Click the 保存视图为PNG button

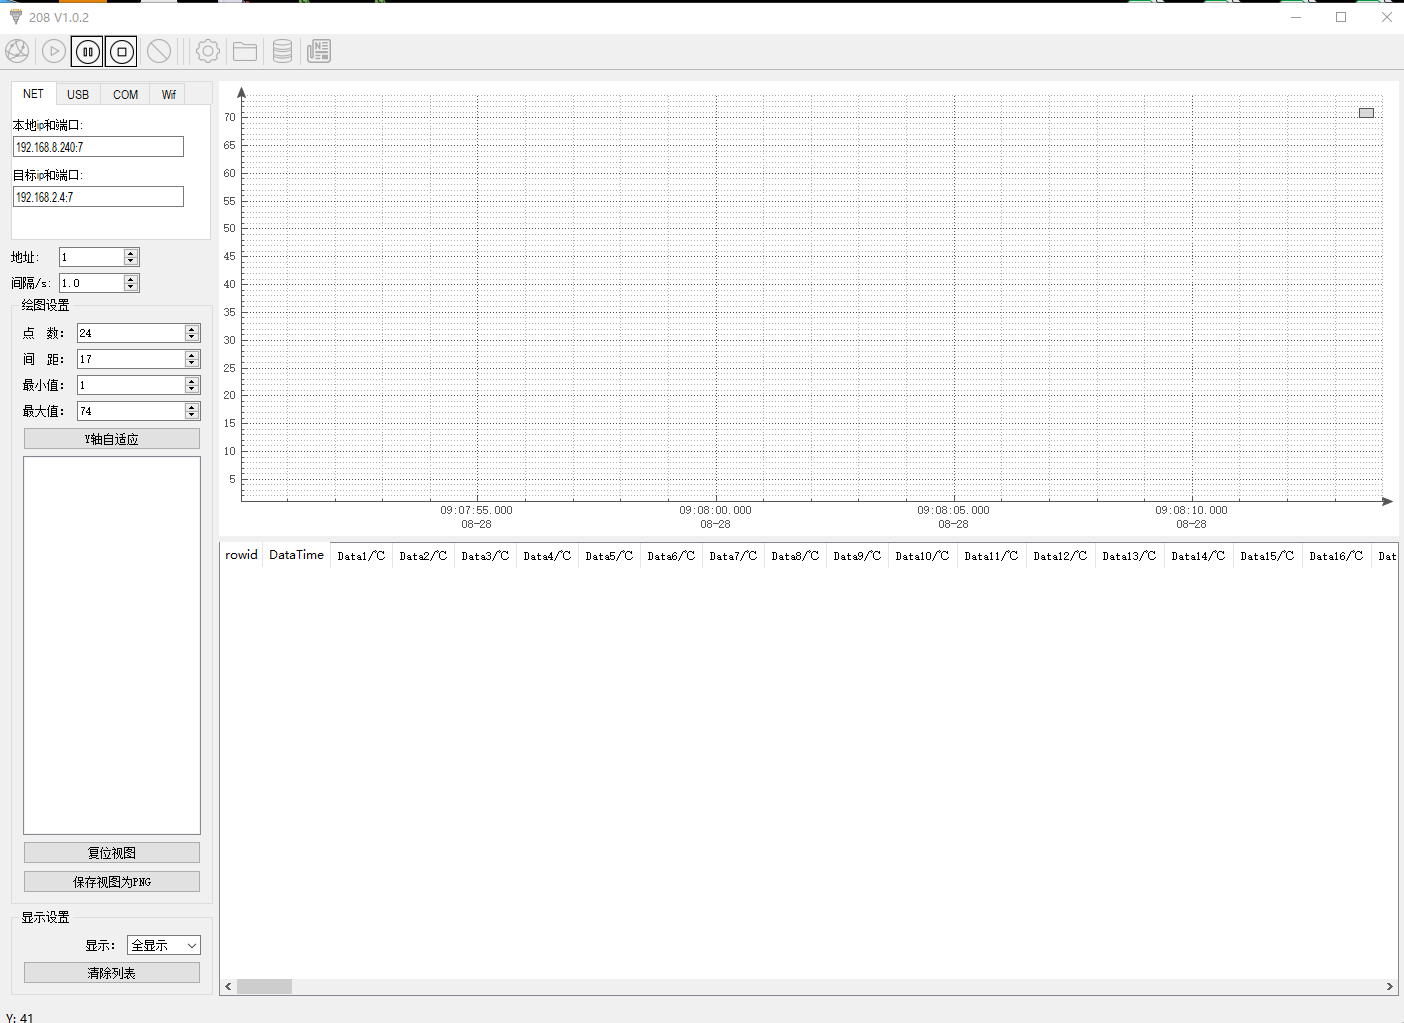coord(112,882)
